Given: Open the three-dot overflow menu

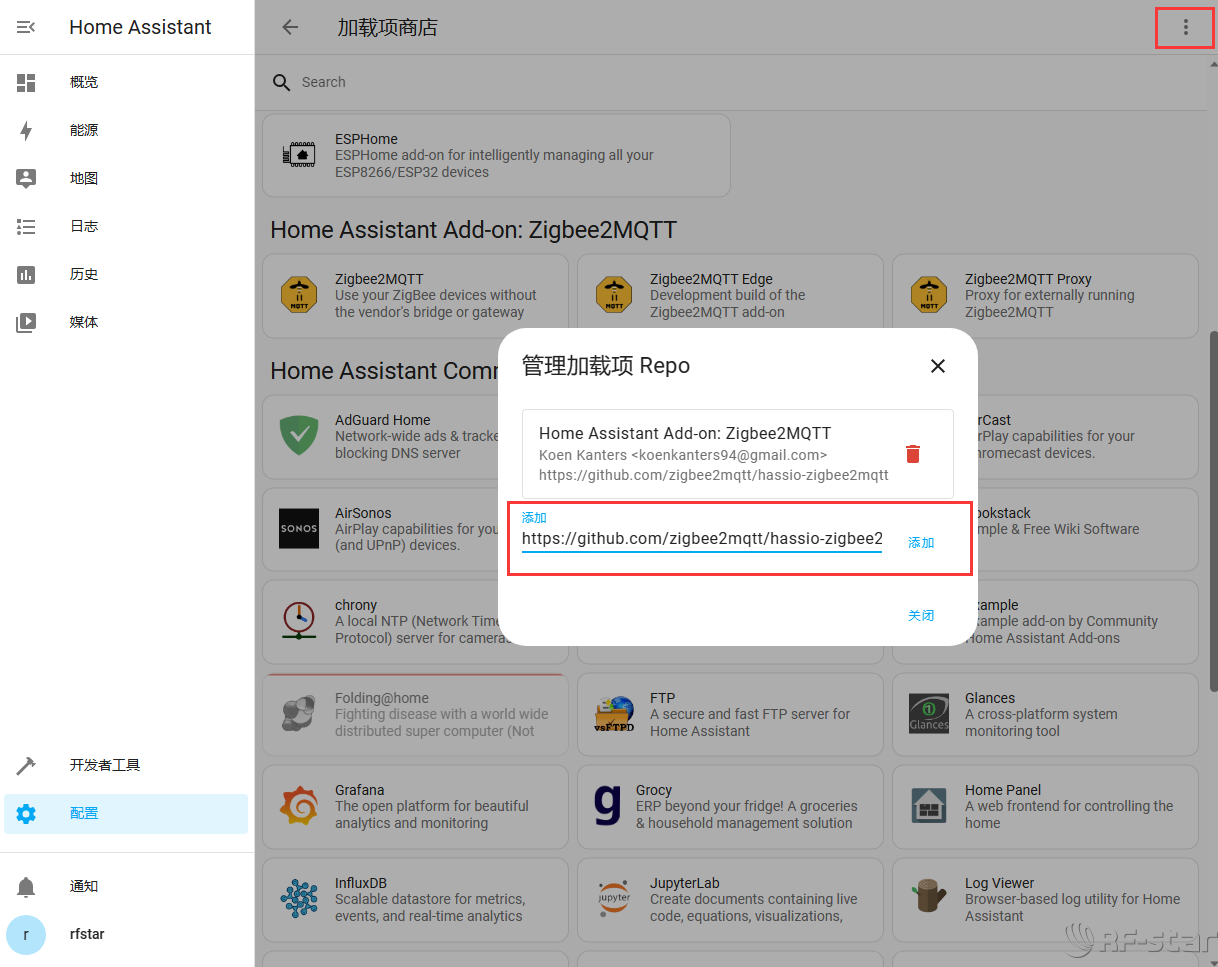Looking at the screenshot, I should pyautogui.click(x=1185, y=27).
